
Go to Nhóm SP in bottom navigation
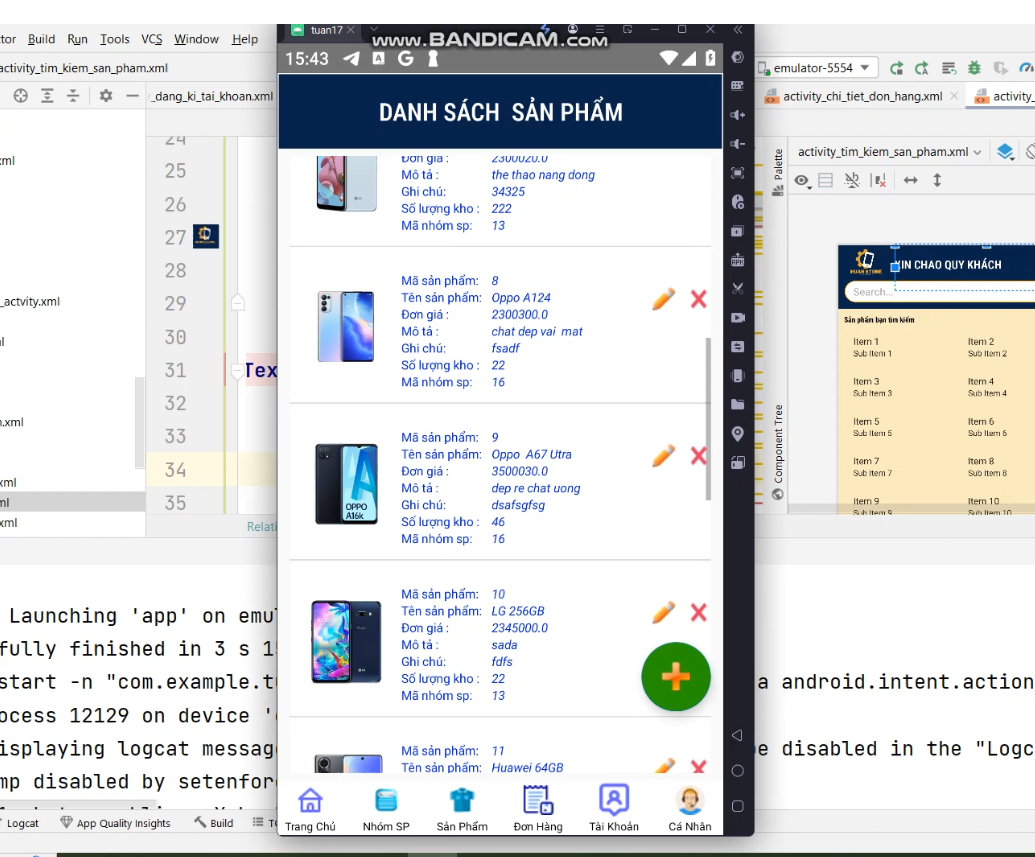point(386,809)
